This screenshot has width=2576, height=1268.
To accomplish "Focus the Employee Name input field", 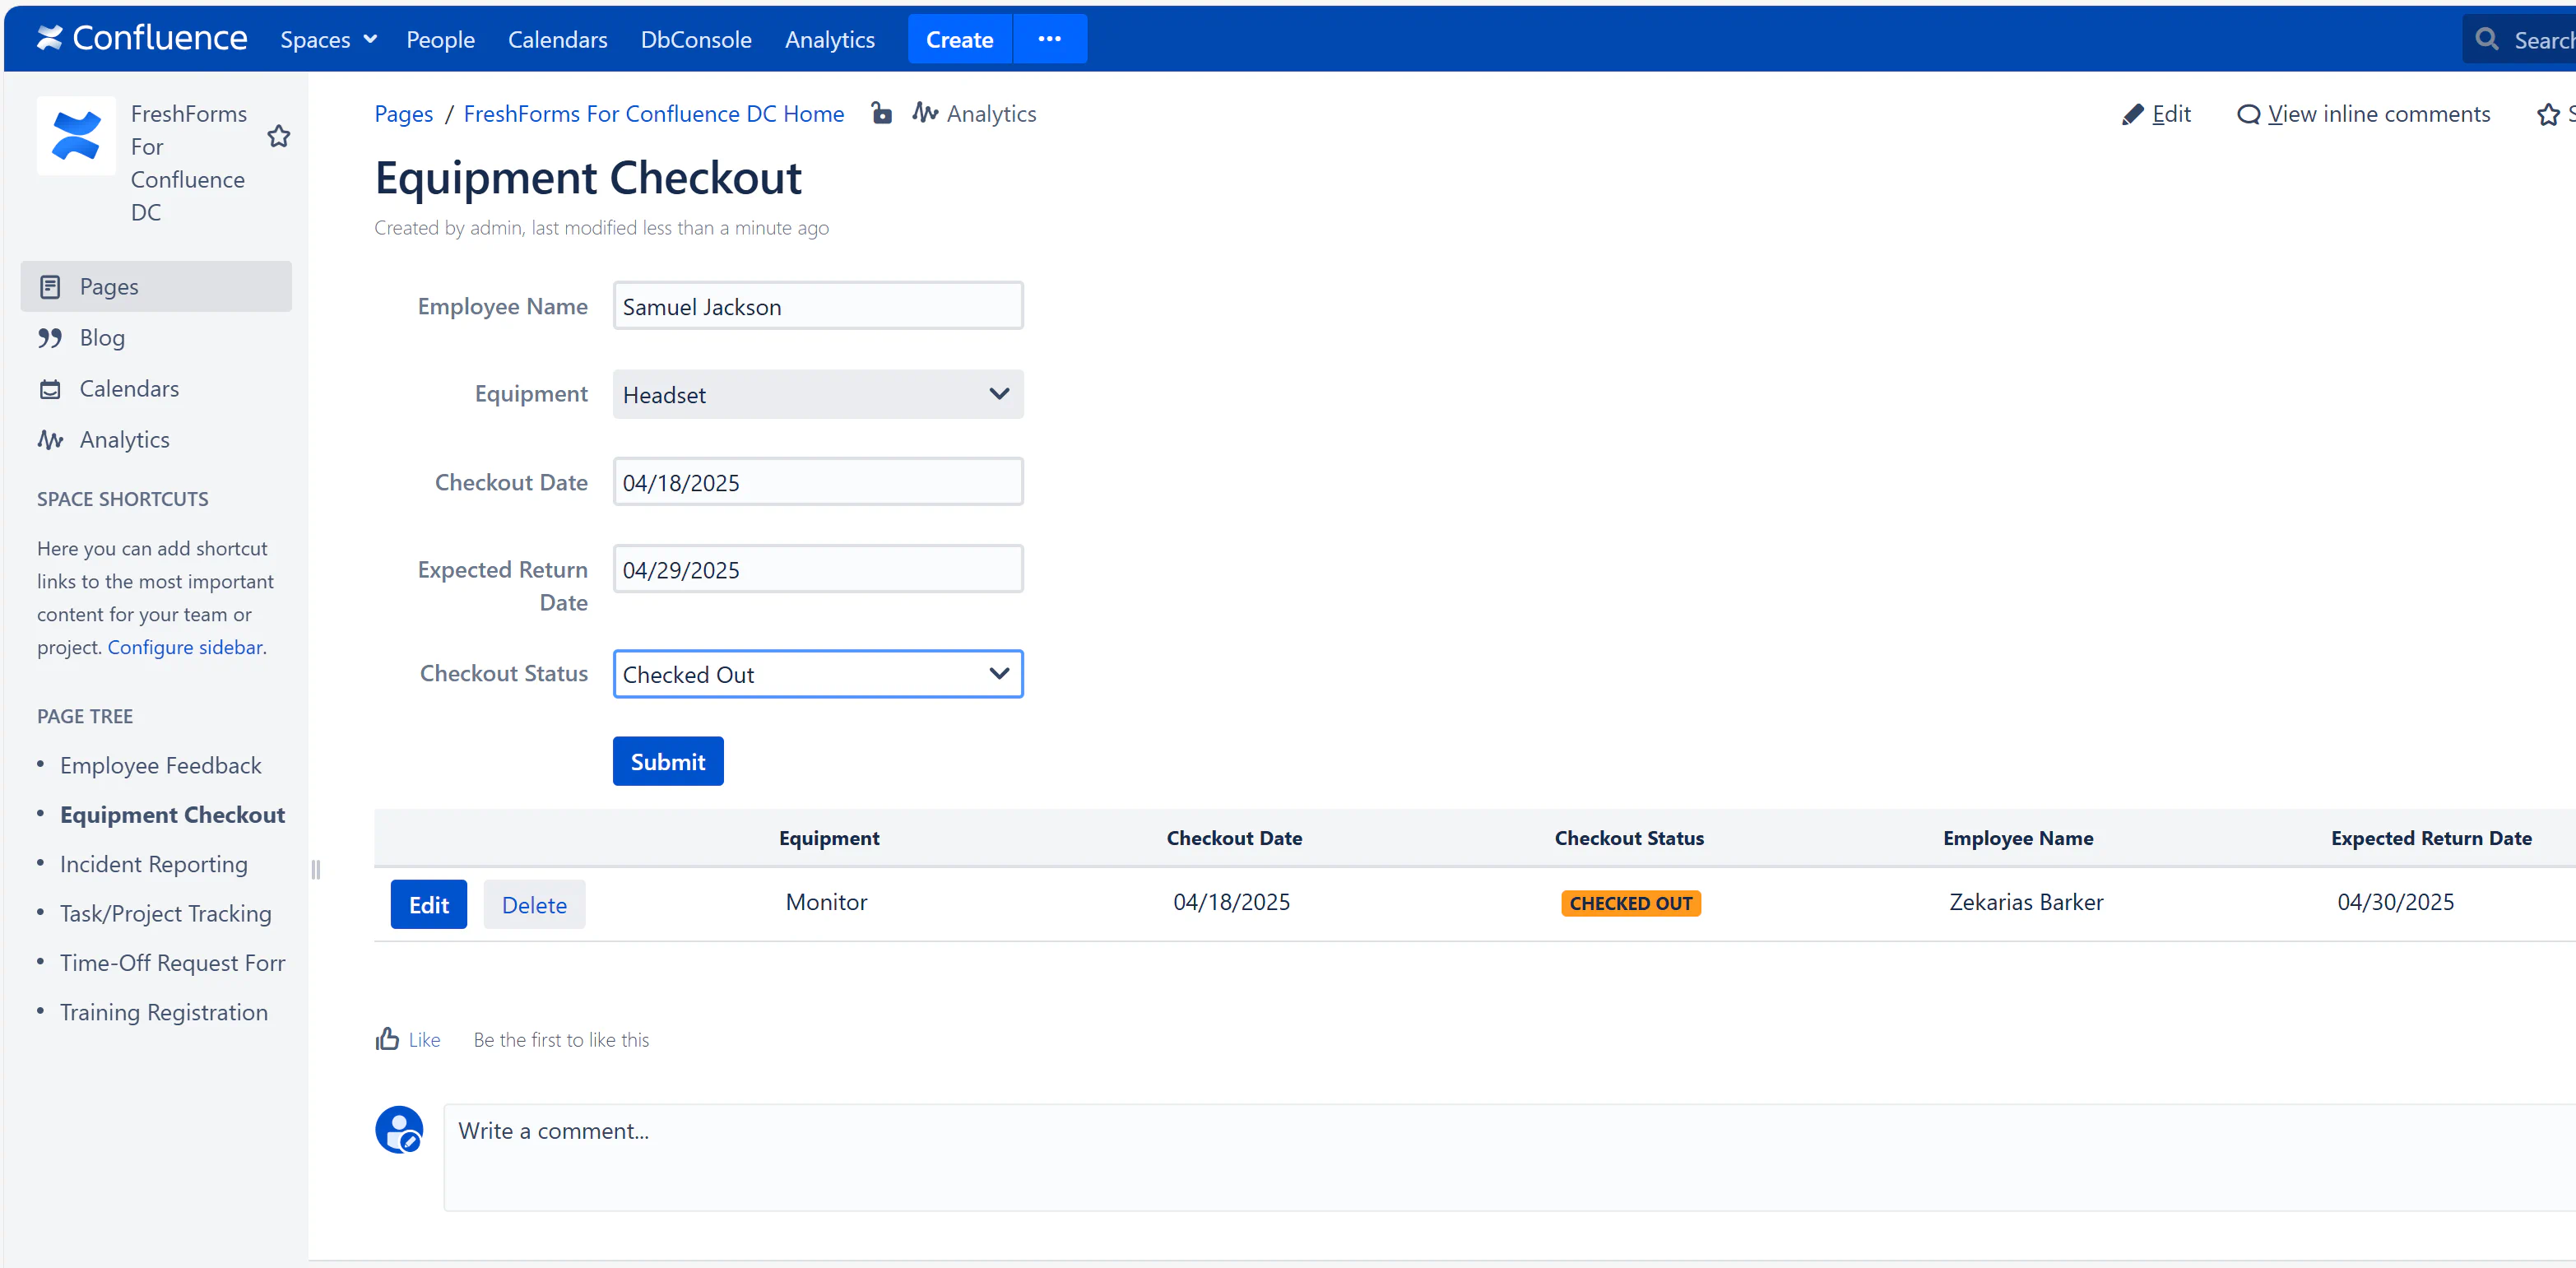I will tap(817, 306).
